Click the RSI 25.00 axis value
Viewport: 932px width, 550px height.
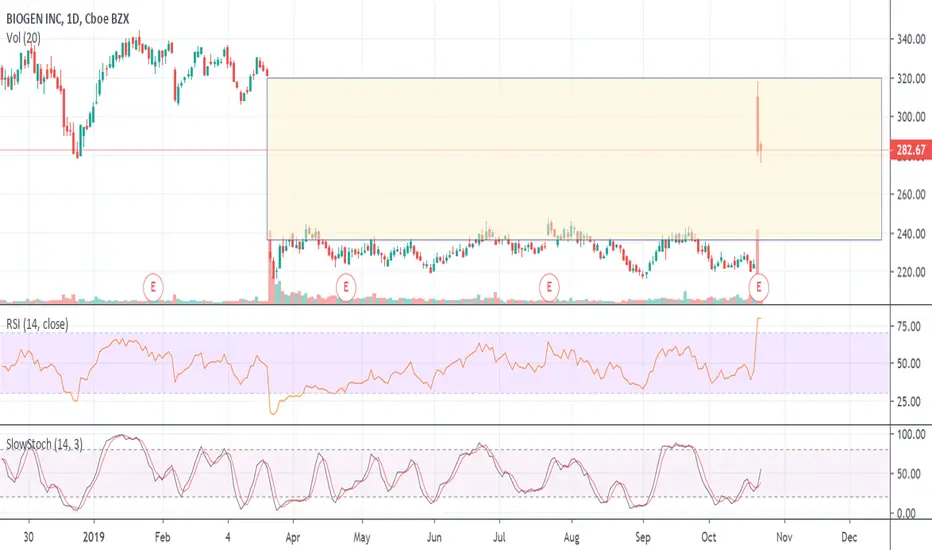909,402
